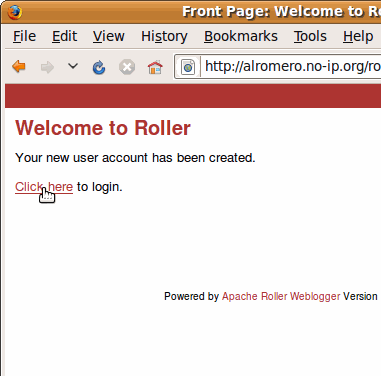Click the orange Back arrow button
The image size is (381, 376).
pyautogui.click(x=19, y=67)
